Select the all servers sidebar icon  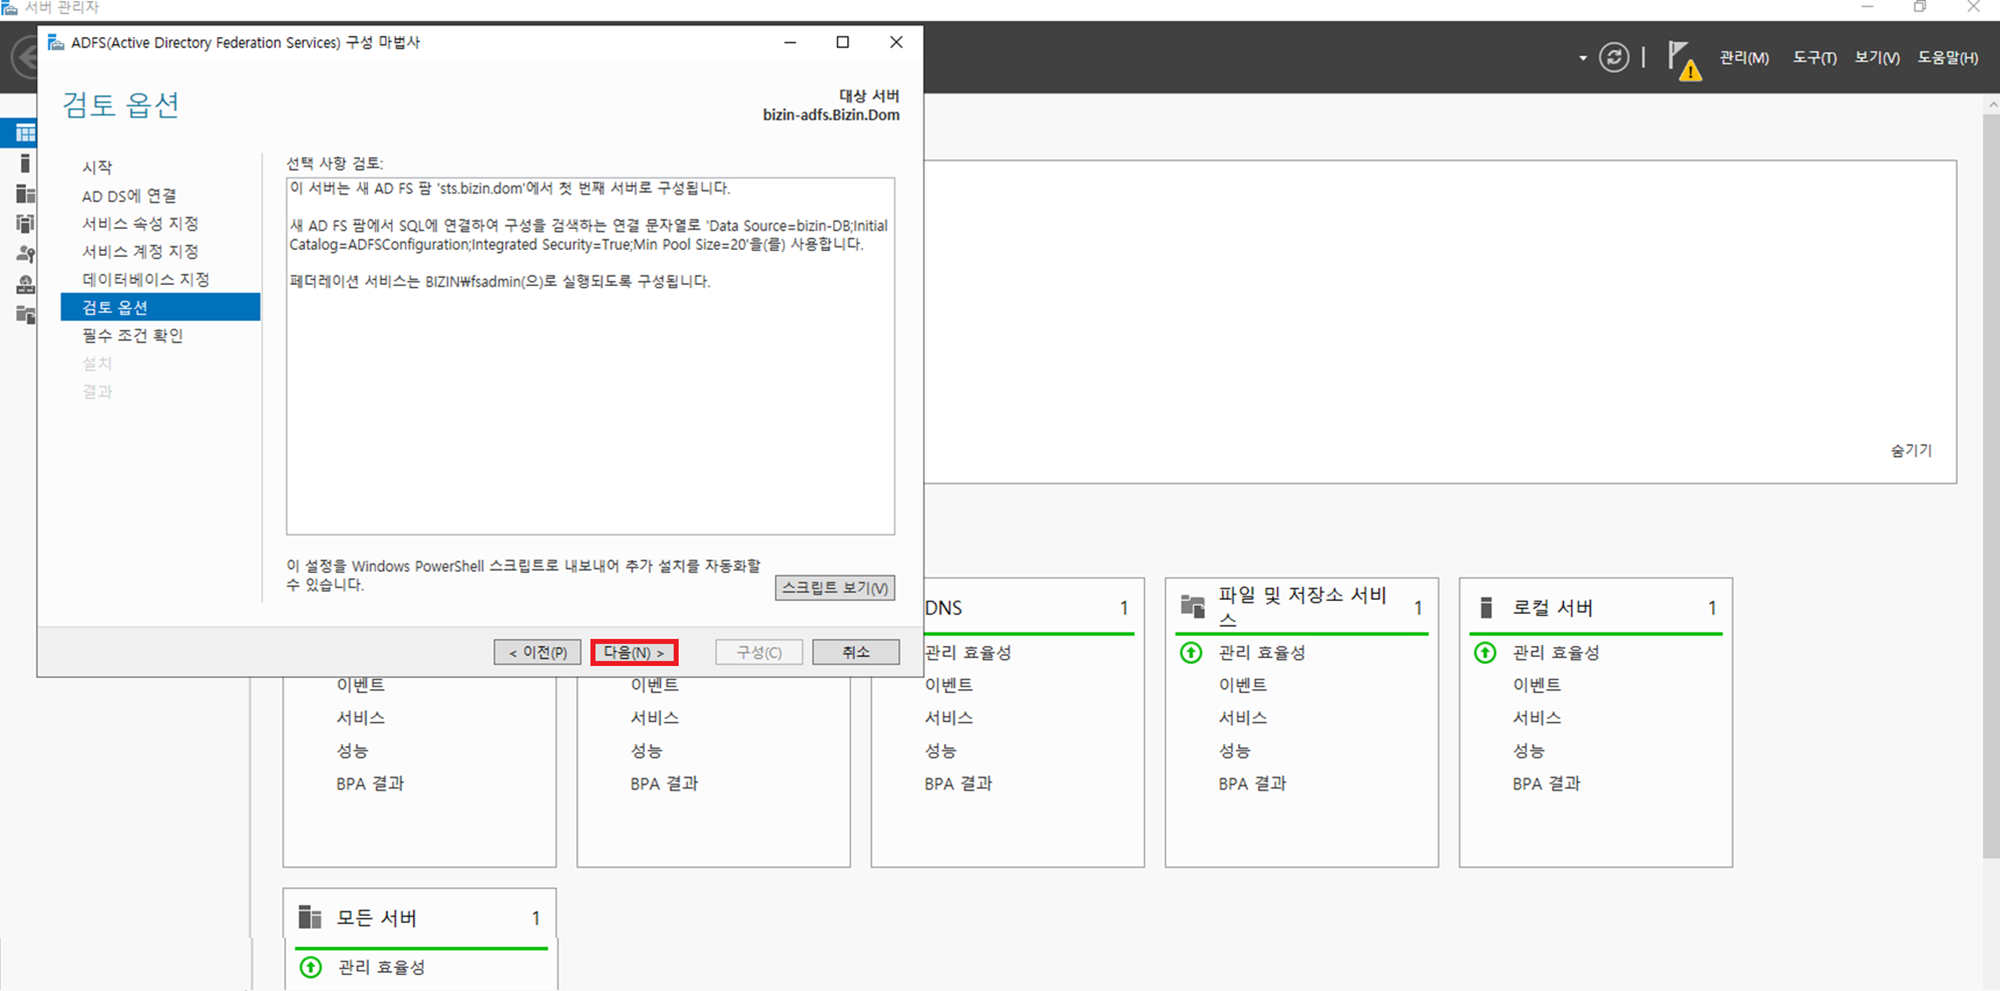pos(25,193)
